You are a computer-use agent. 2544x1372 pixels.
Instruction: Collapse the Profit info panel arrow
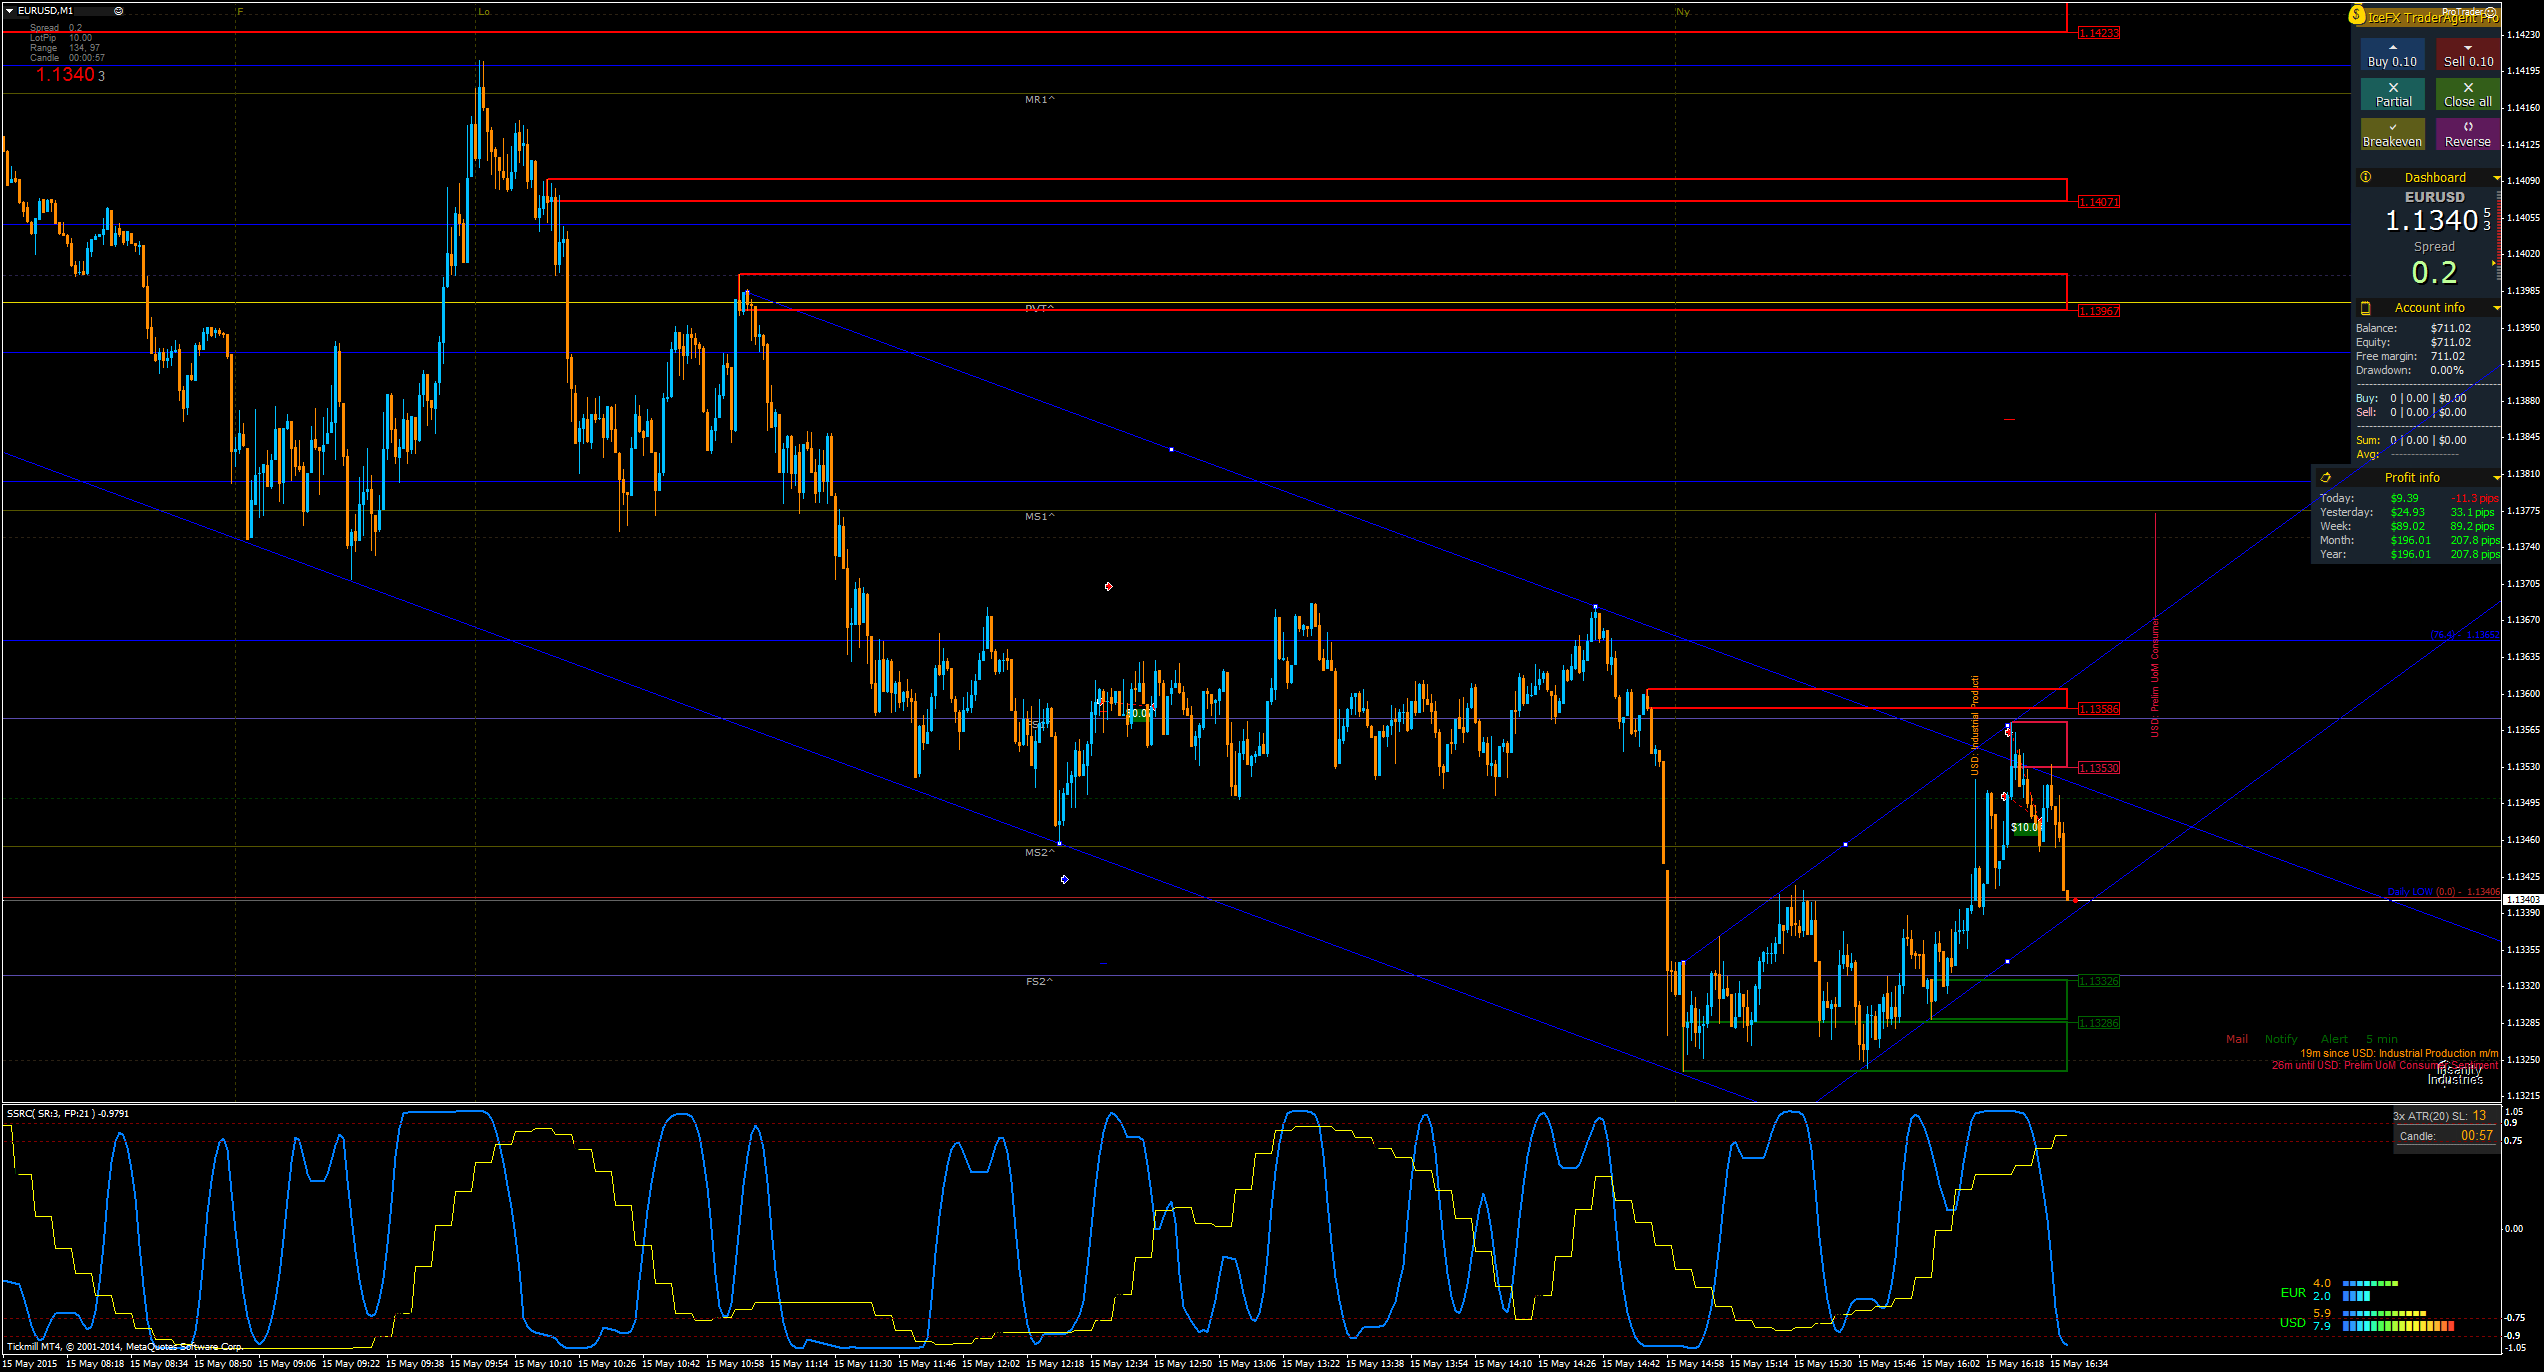2496,478
